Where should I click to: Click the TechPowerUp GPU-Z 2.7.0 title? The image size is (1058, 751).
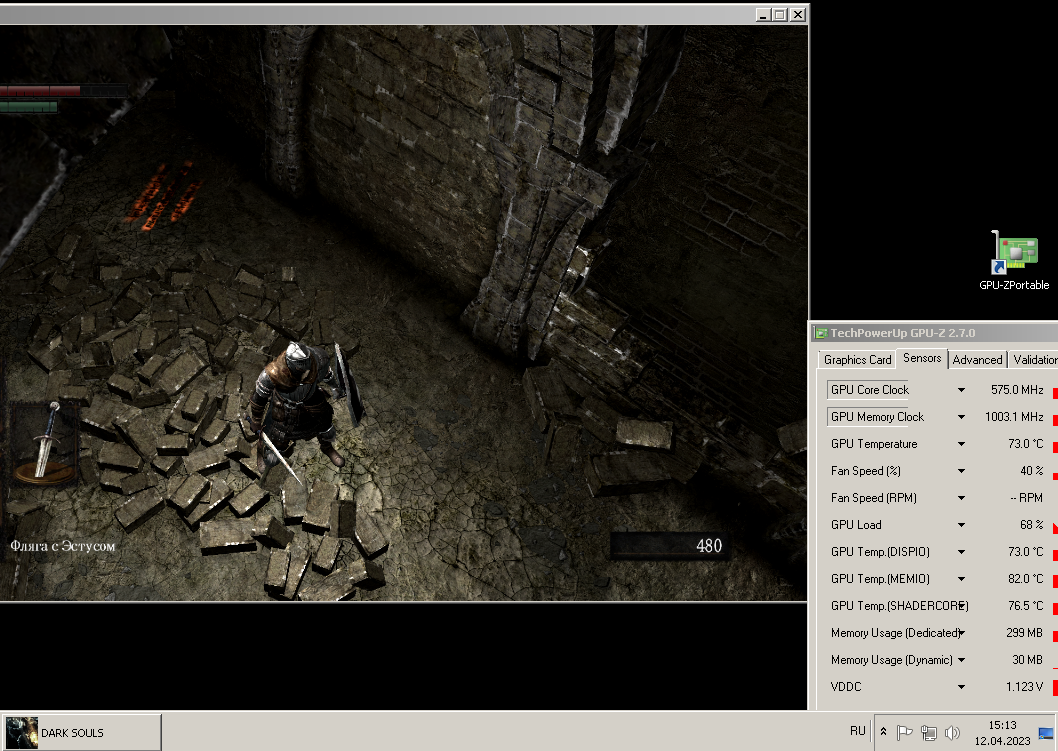pos(902,333)
